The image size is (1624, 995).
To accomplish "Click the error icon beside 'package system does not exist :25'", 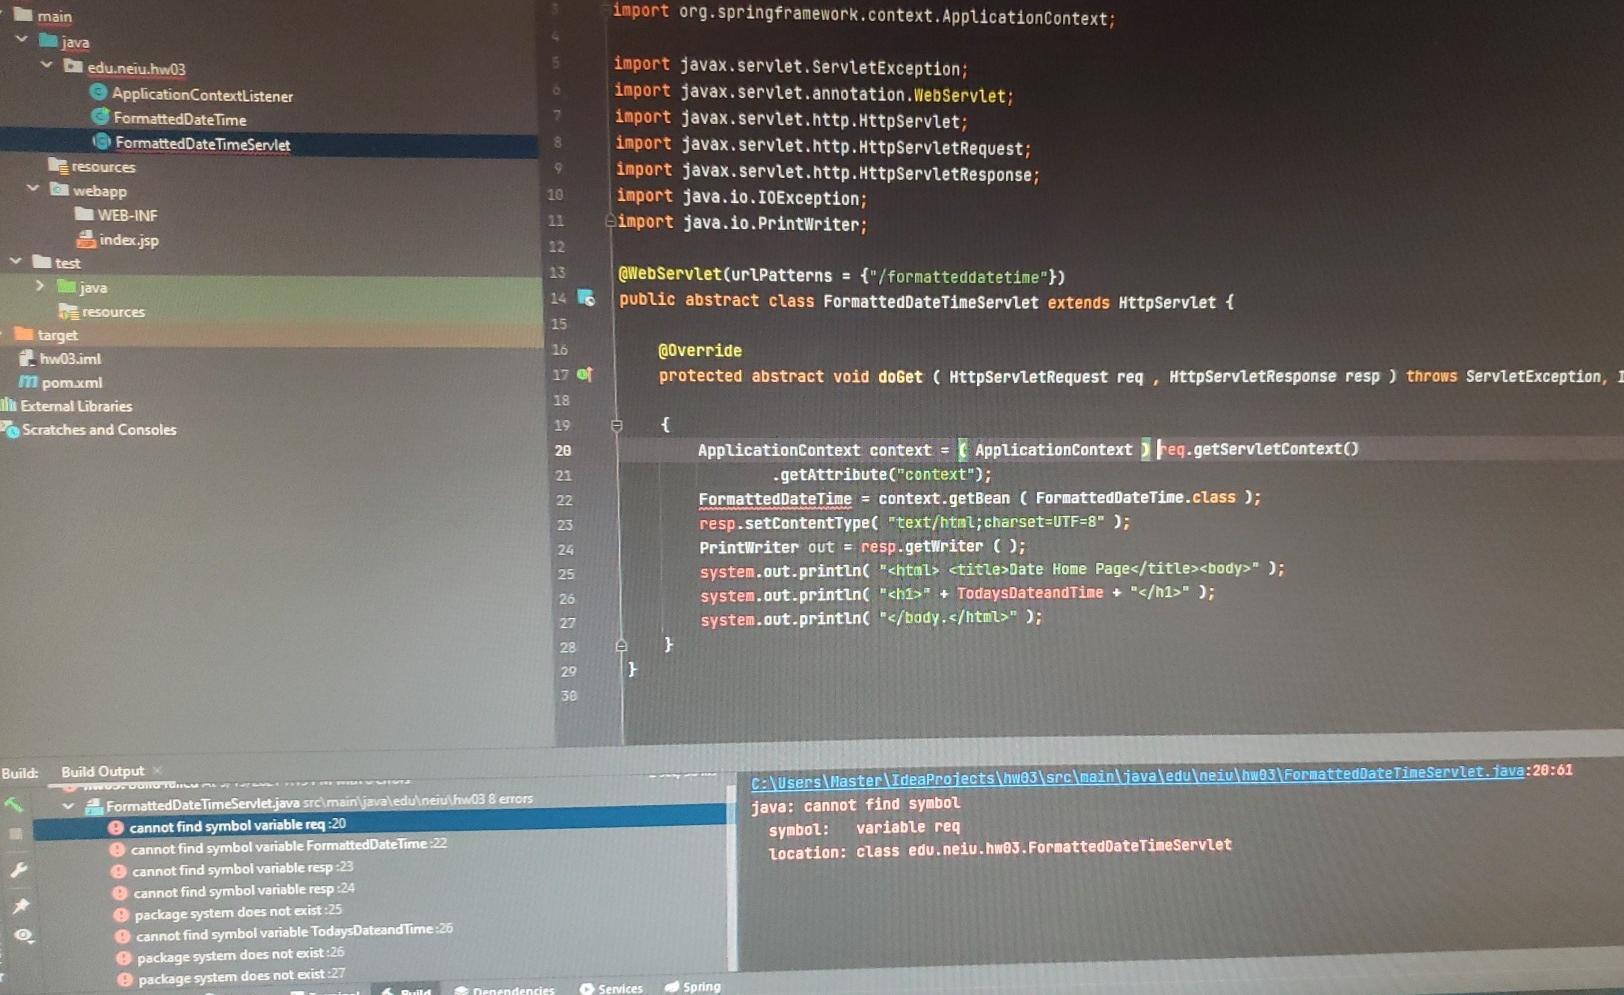I will tap(121, 914).
